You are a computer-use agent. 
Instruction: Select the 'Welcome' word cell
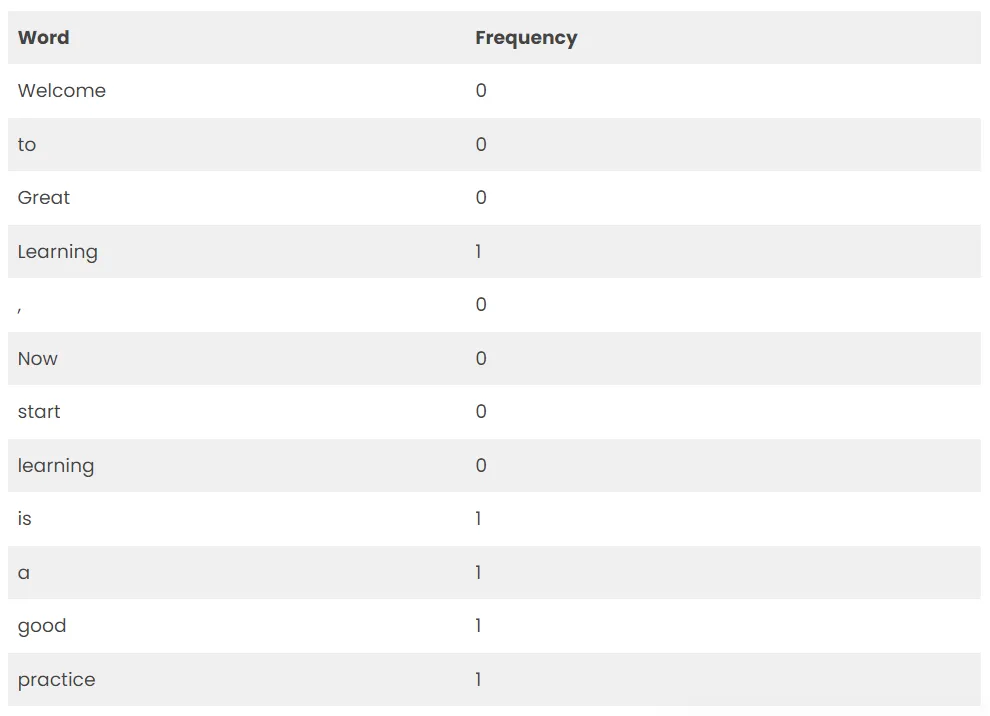pyautogui.click(x=62, y=91)
